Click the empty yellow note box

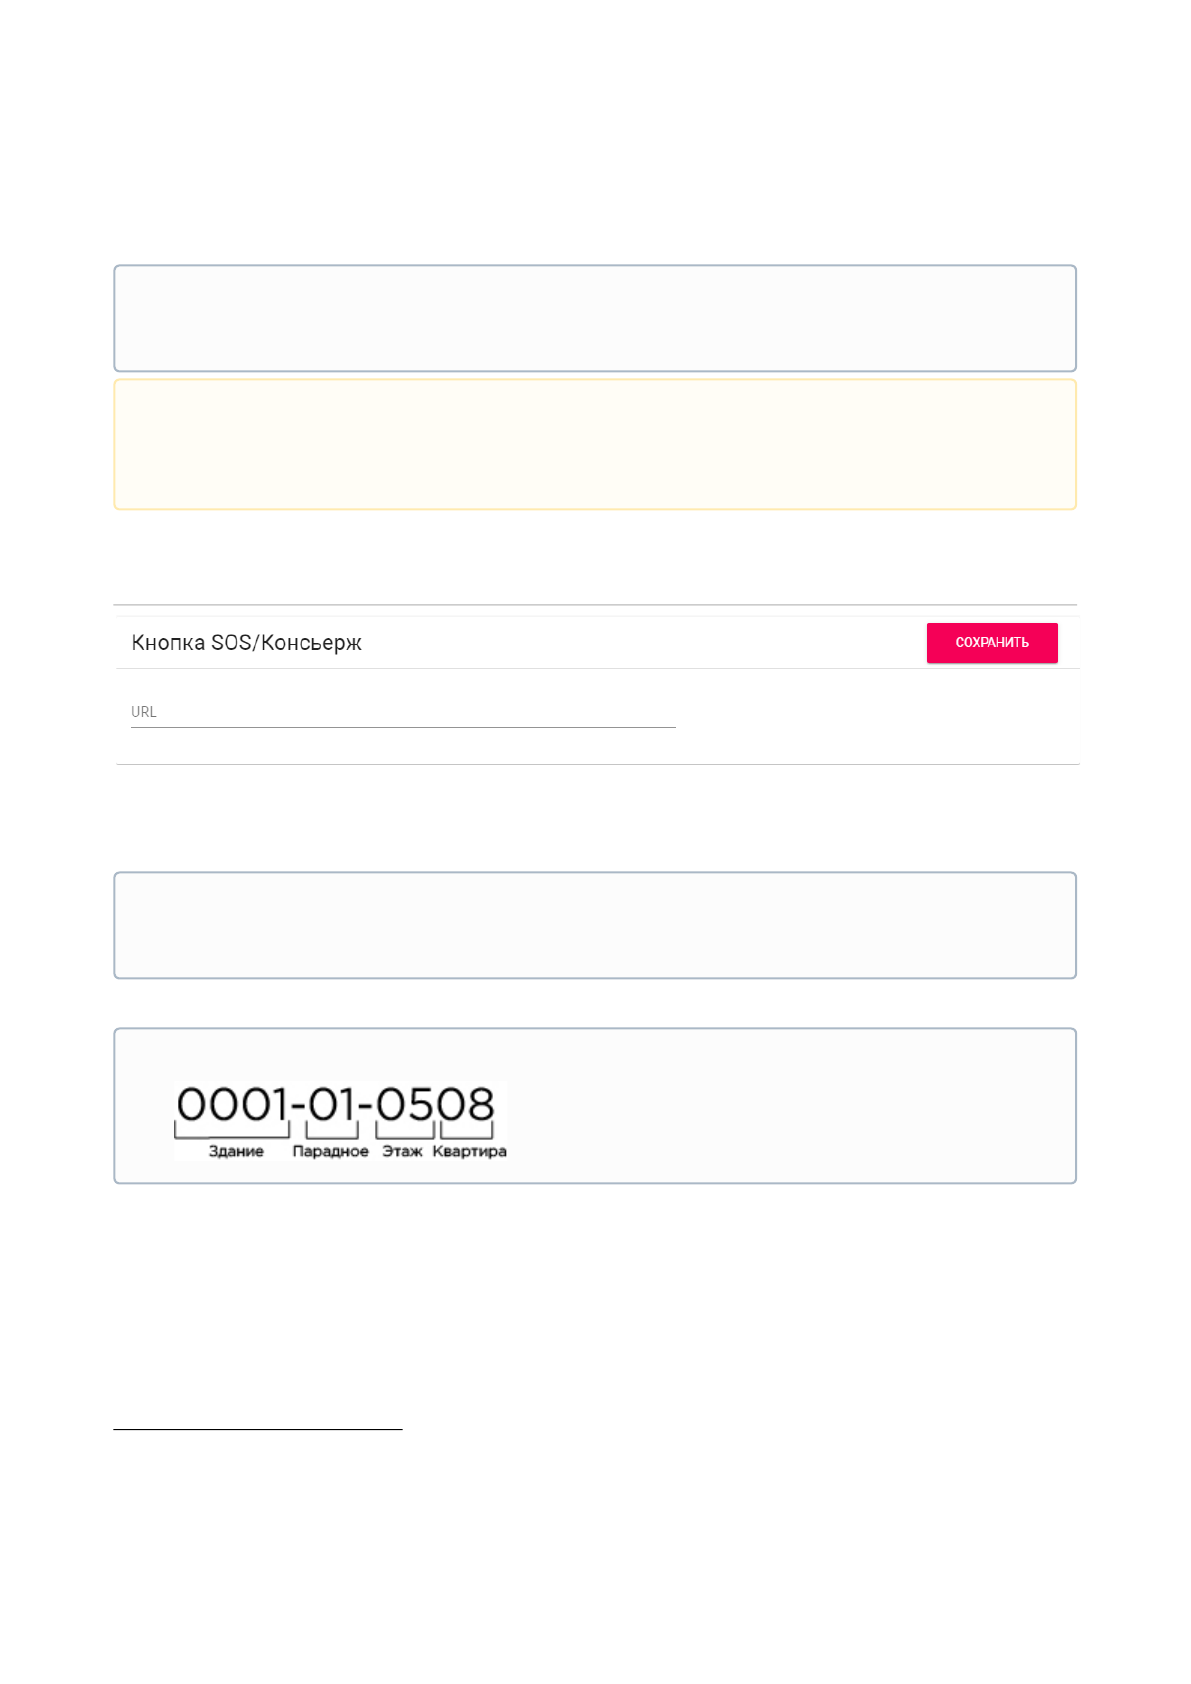[x=595, y=444]
